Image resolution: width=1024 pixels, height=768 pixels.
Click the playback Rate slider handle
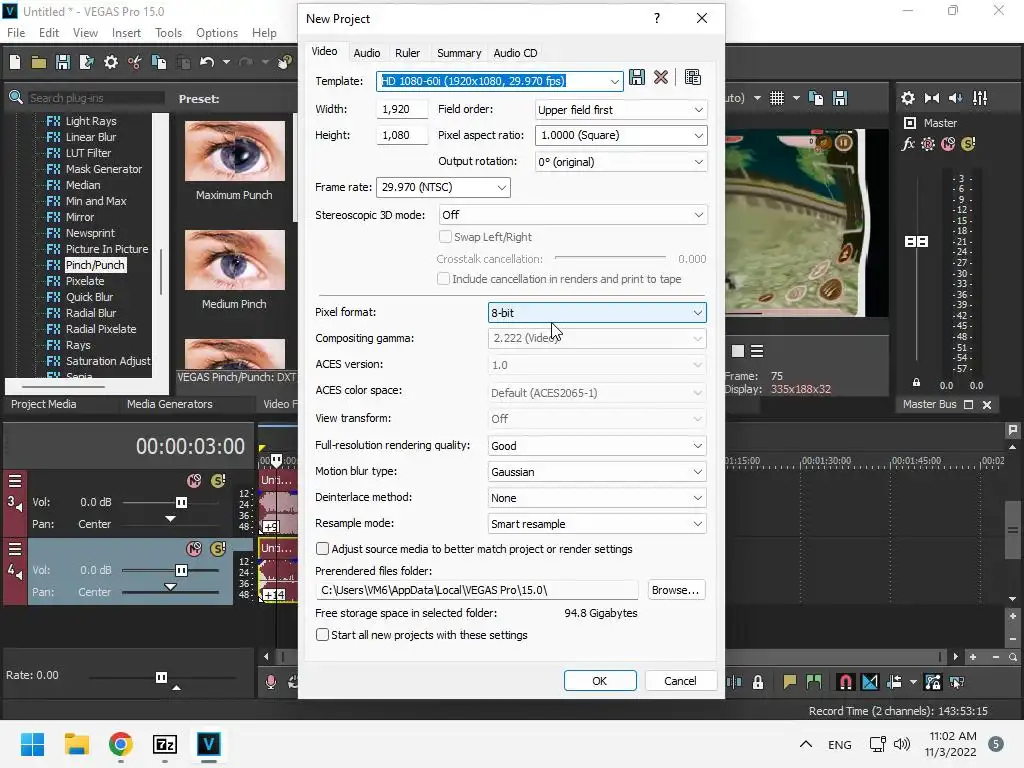[x=161, y=677]
